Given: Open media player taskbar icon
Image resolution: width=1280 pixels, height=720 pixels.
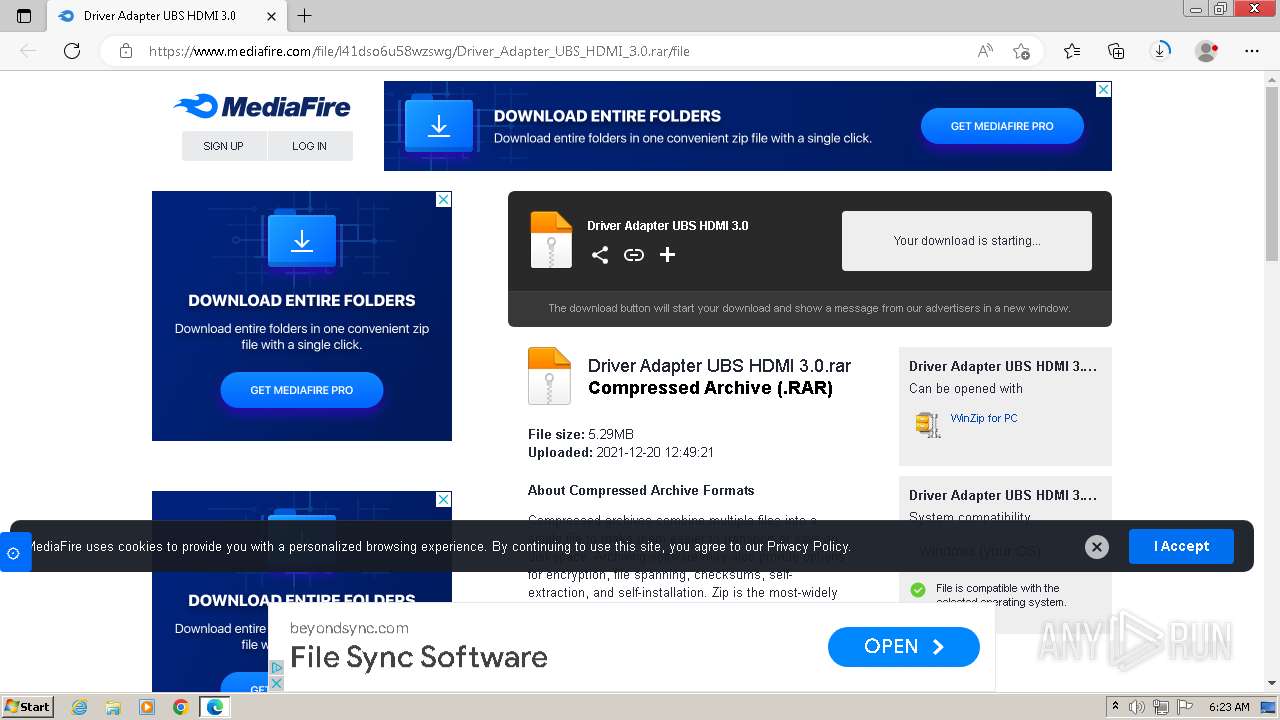Looking at the screenshot, I should [147, 707].
